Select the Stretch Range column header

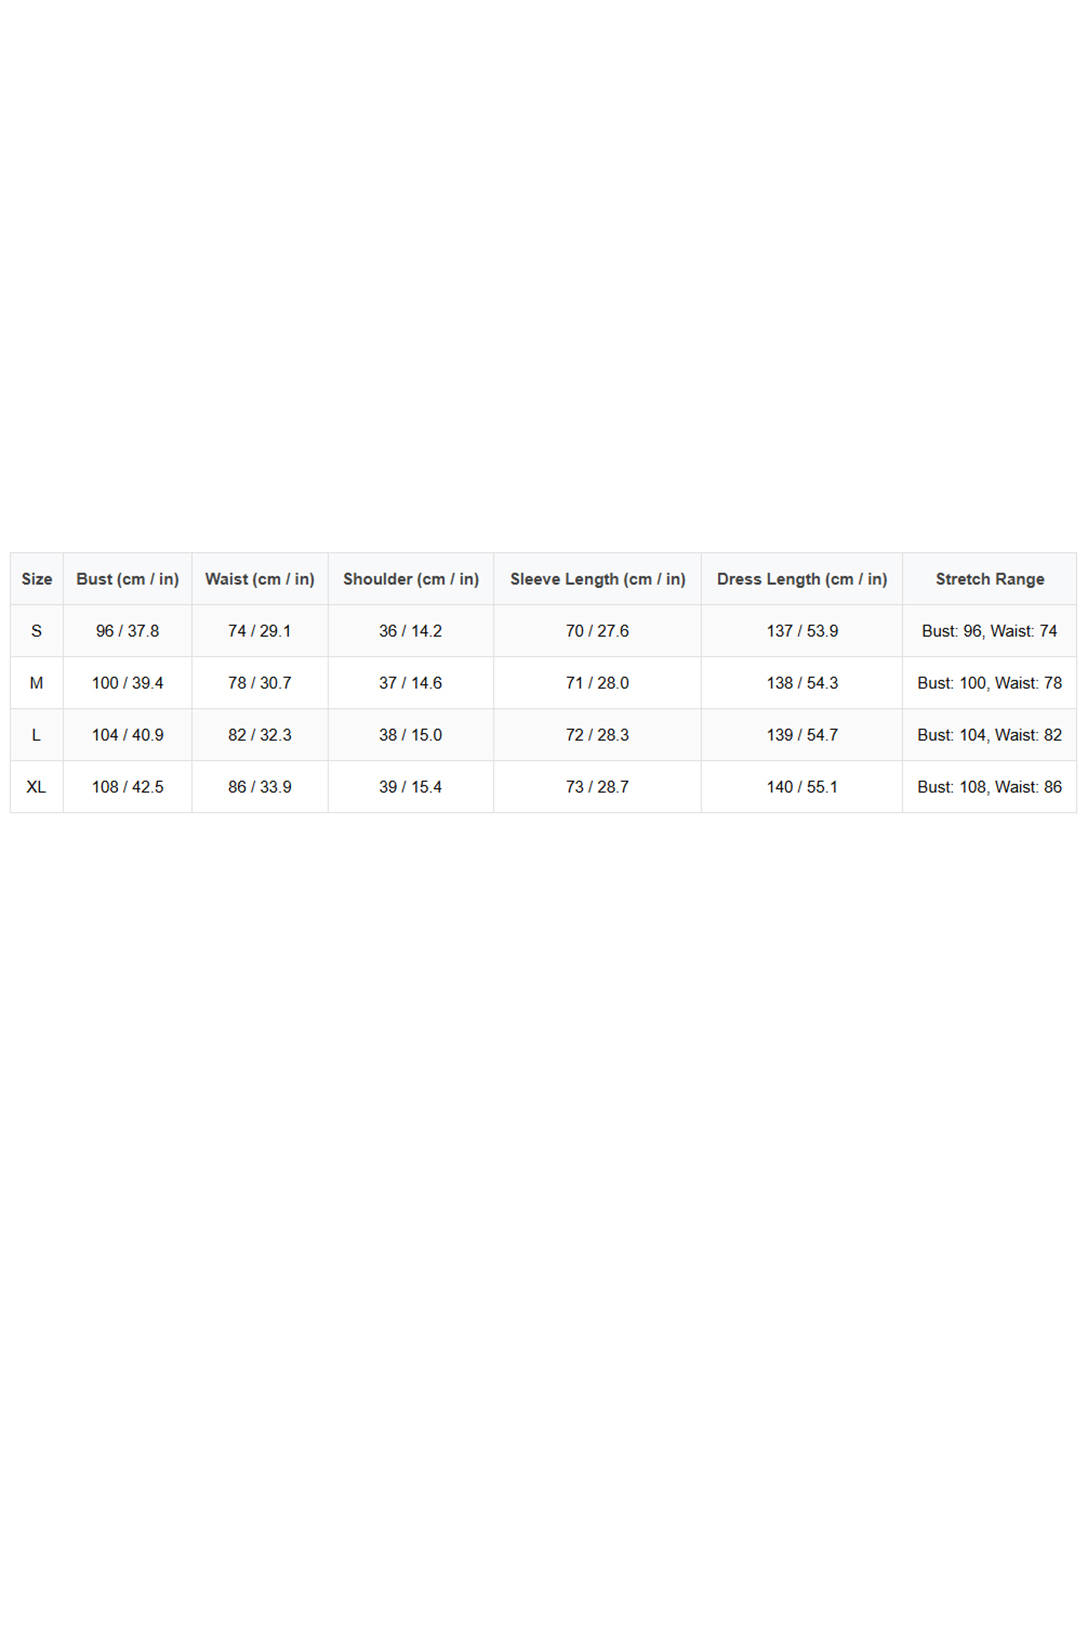[x=990, y=579]
